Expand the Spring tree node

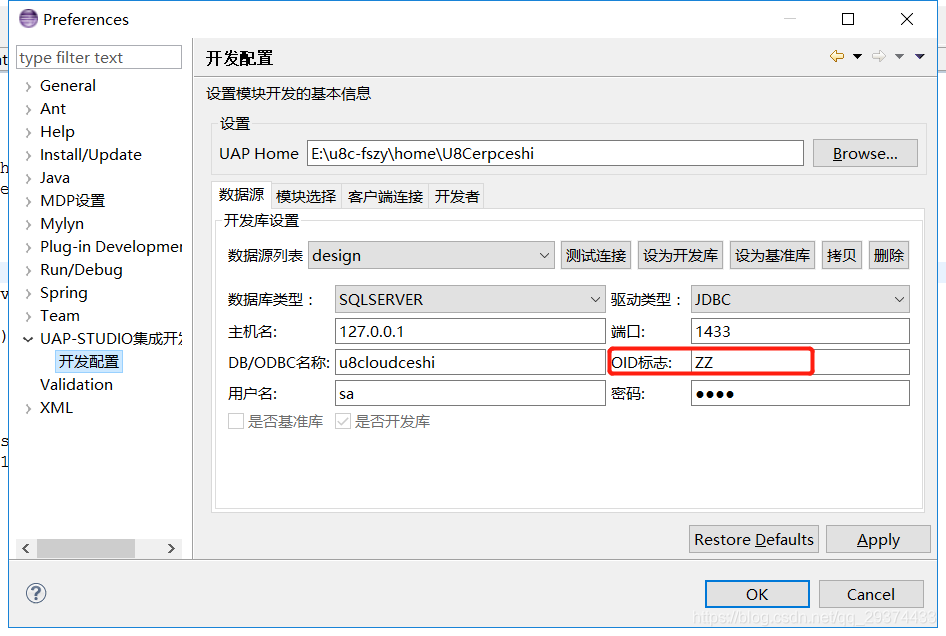[x=28, y=293]
